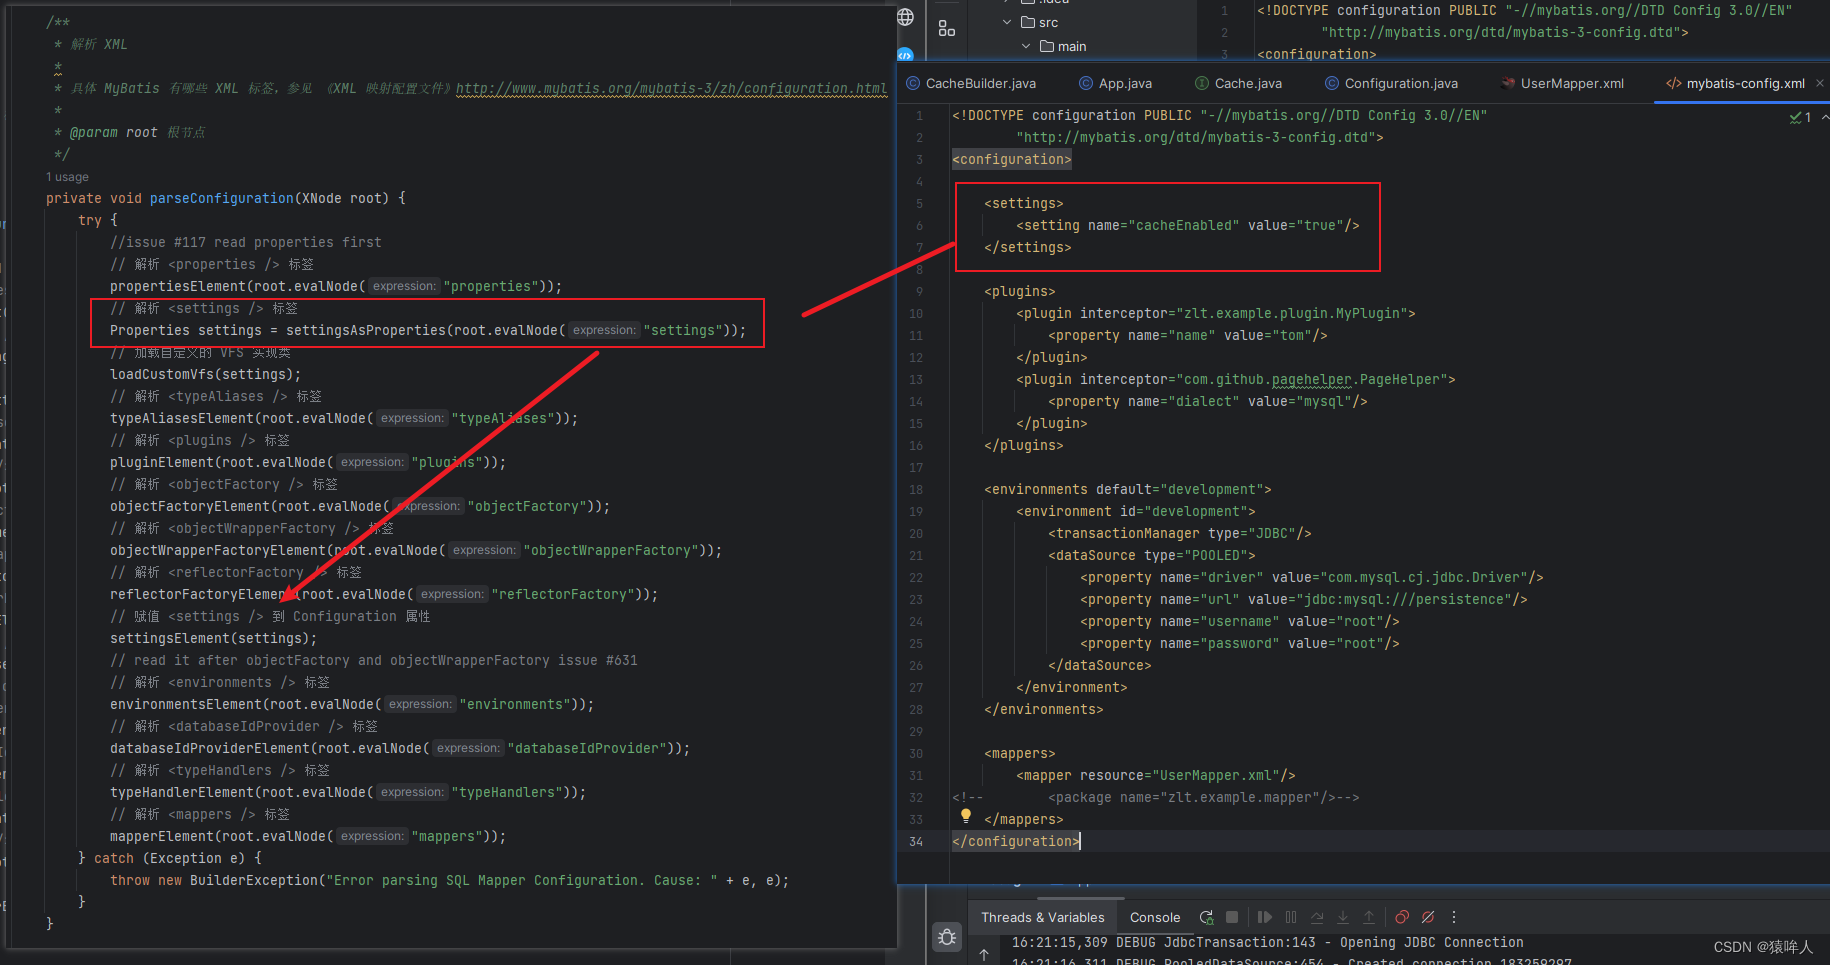Image resolution: width=1830 pixels, height=965 pixels.
Task: Open the Threads & Variables tab
Action: coord(1042,917)
